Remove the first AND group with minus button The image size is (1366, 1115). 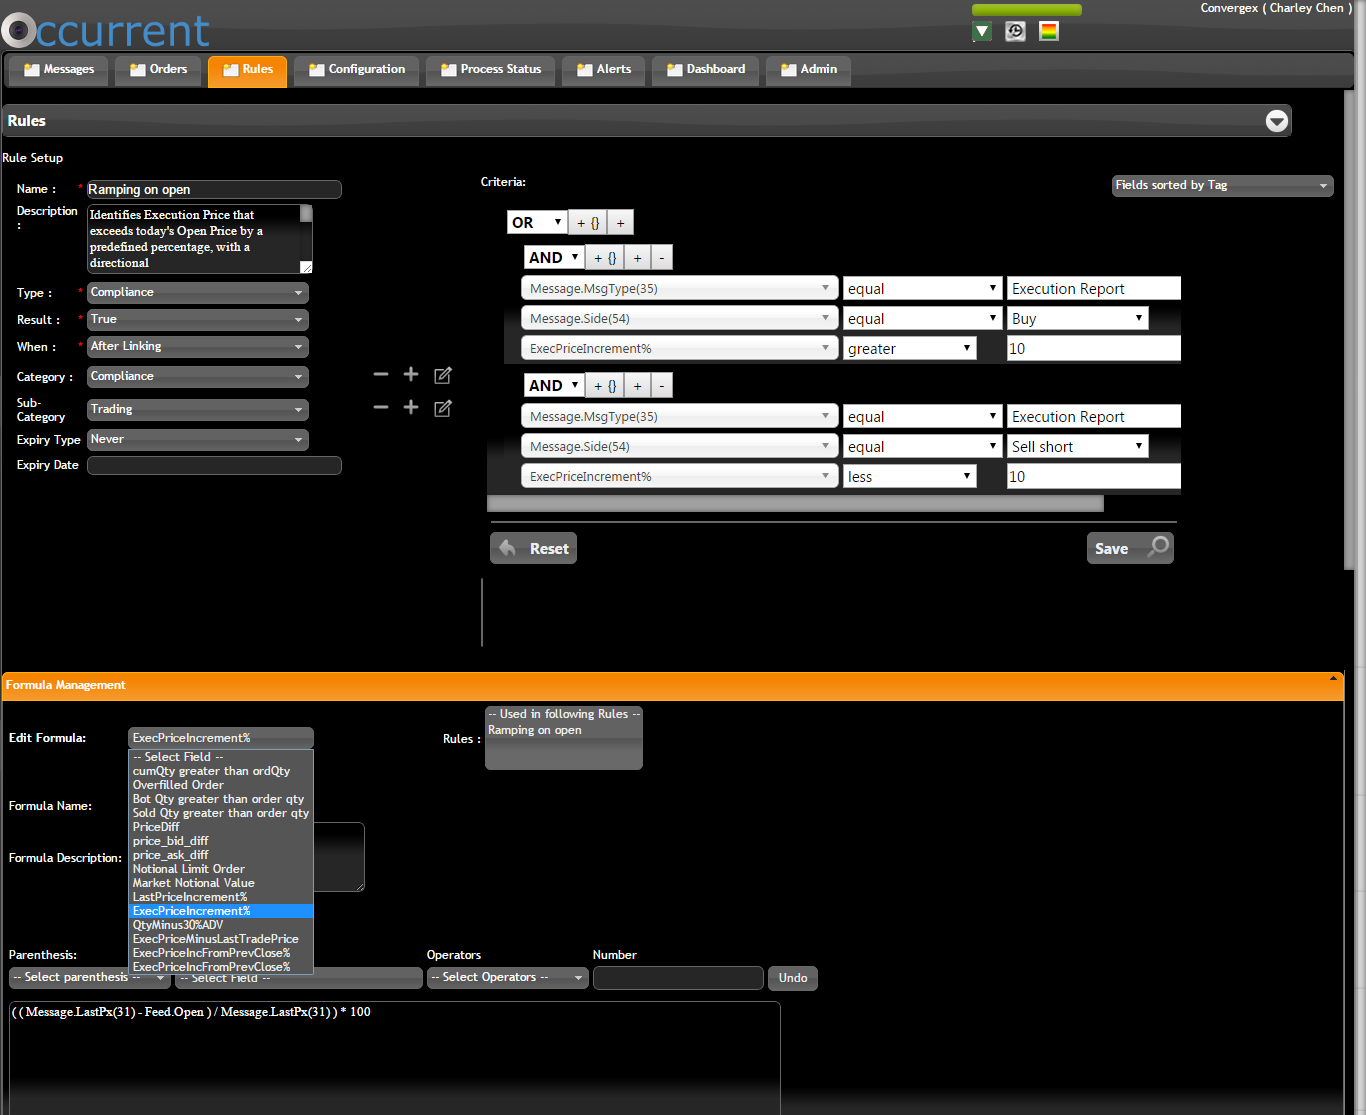click(662, 258)
